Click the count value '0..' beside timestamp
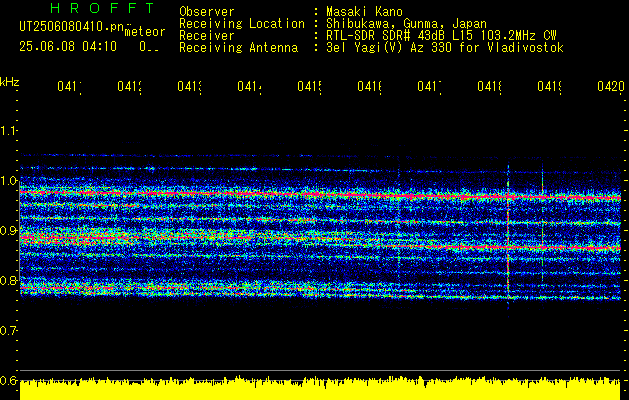 click(149, 47)
